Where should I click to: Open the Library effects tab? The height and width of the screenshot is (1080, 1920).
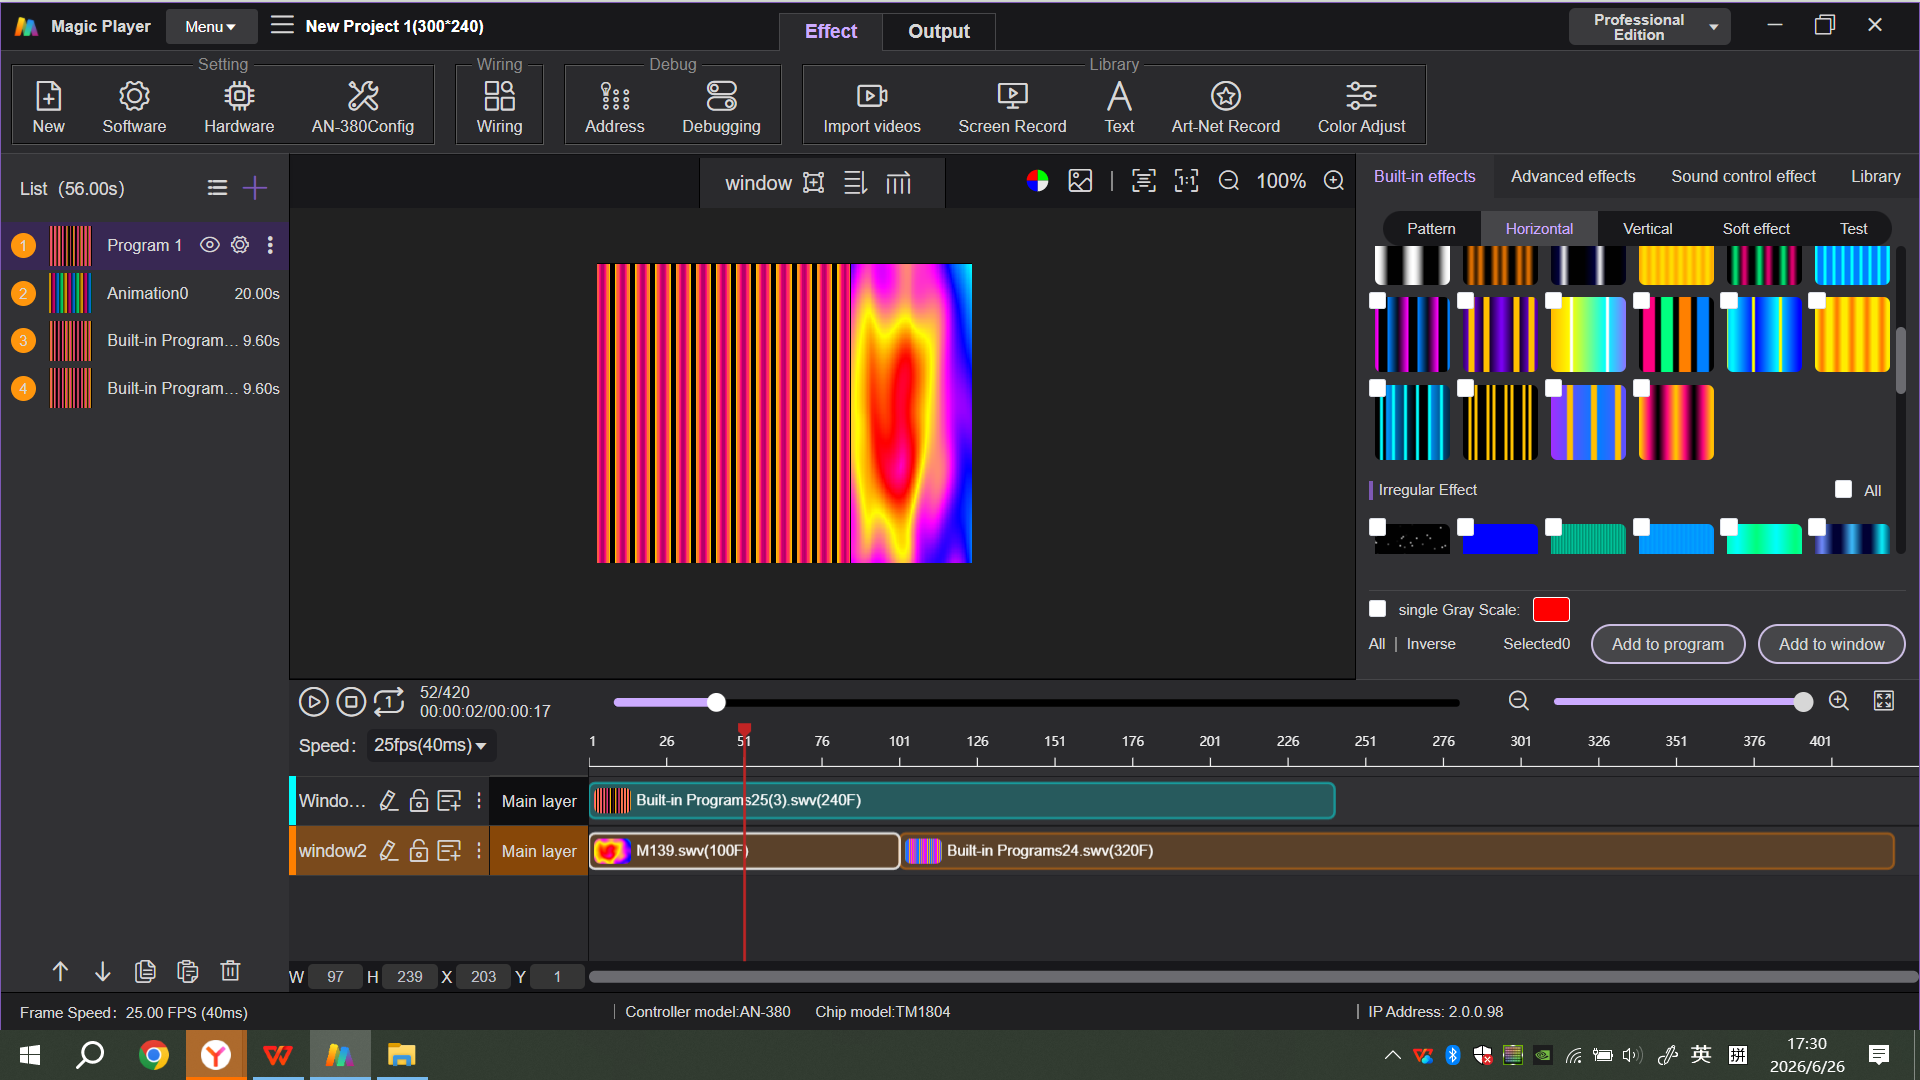click(1875, 176)
